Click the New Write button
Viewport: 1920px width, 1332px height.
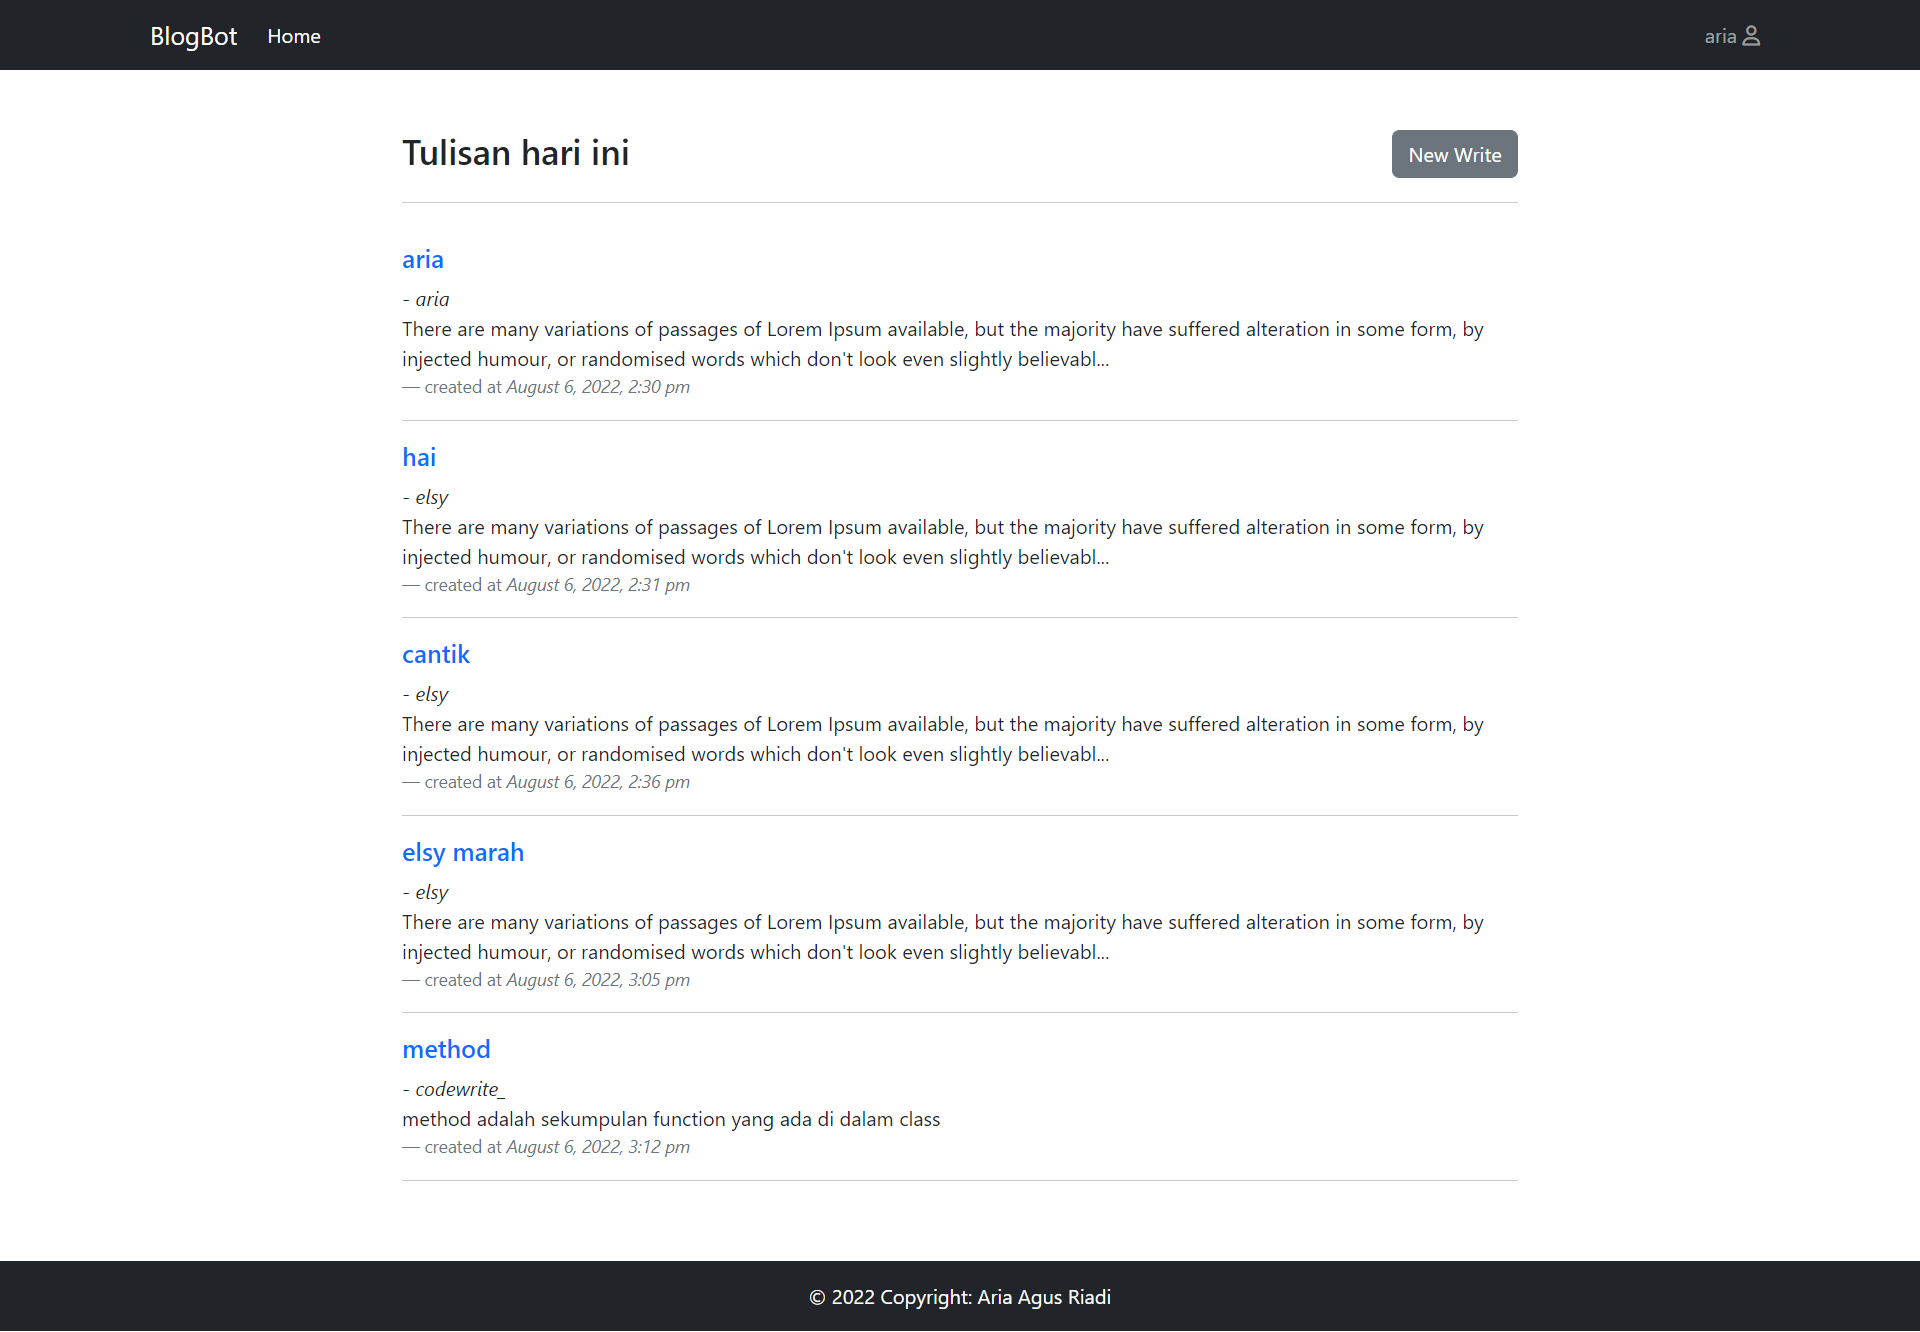point(1453,154)
